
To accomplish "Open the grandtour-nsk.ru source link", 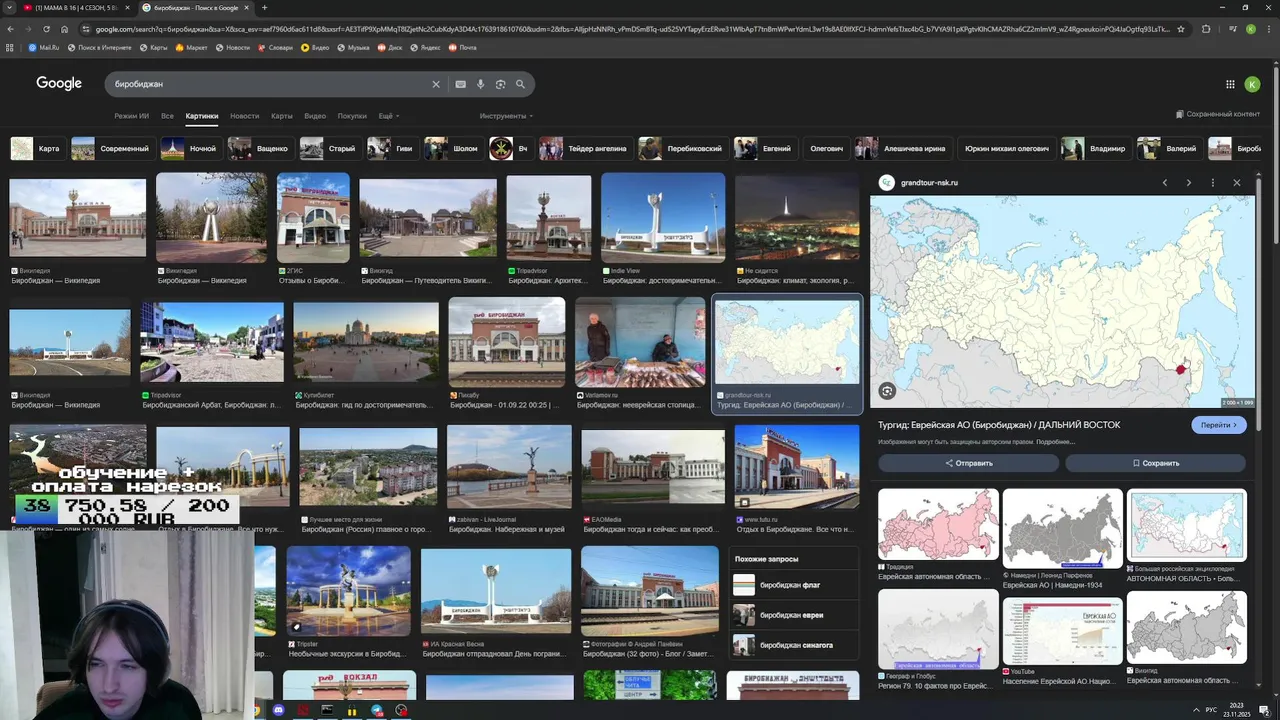I will (929, 183).
